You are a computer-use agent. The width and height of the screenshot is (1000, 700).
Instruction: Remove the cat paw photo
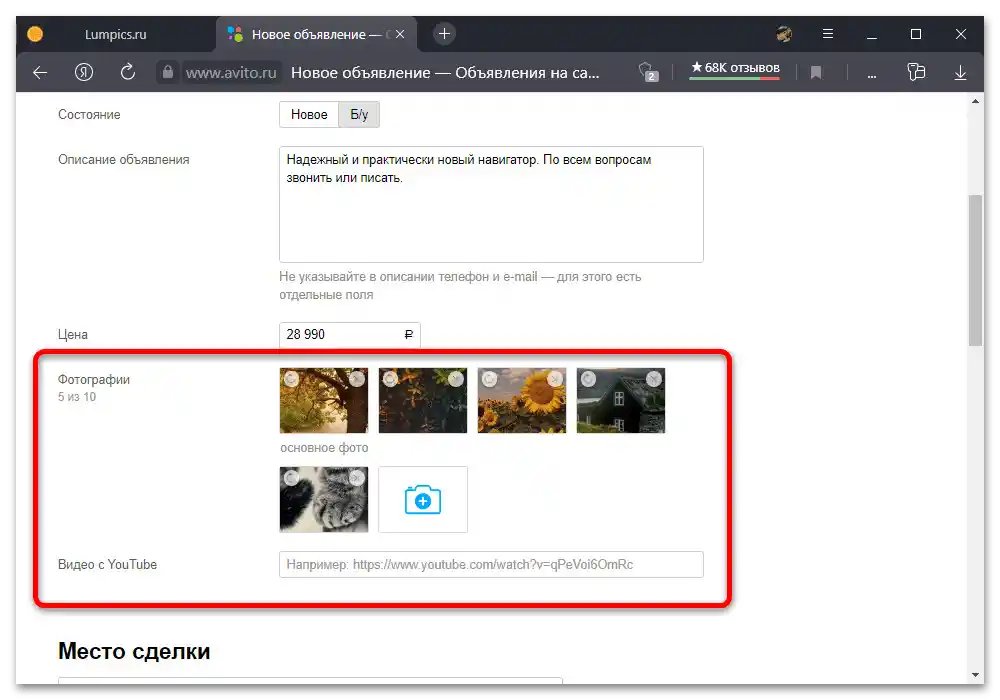point(357,478)
